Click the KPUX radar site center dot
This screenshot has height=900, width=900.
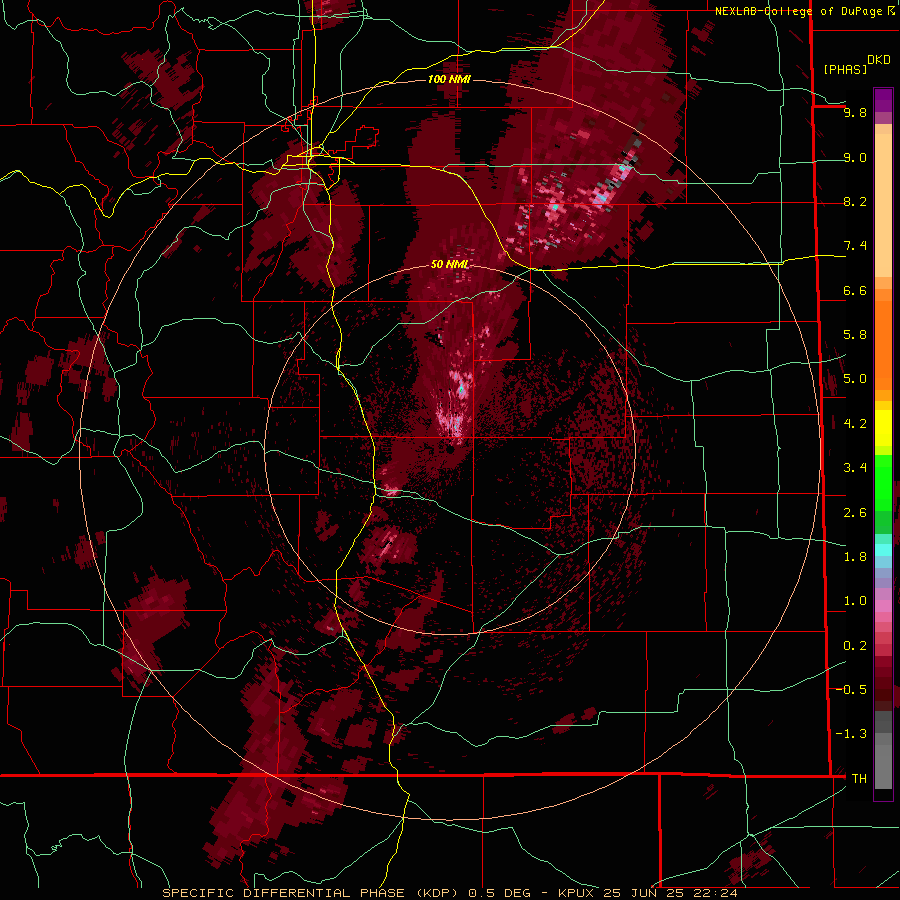tap(451, 450)
